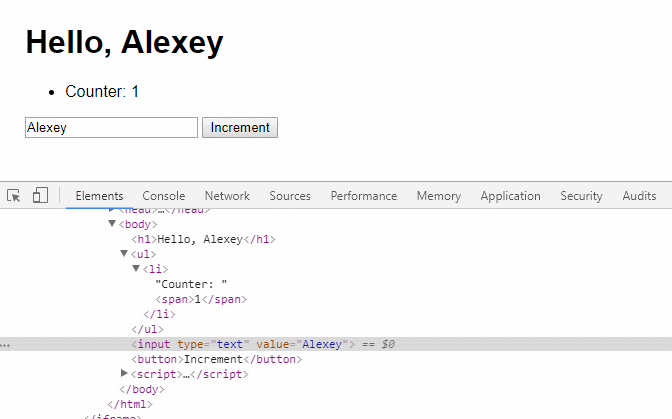Toggle the device toolbar icon
The image size is (672, 419).
pos(40,195)
